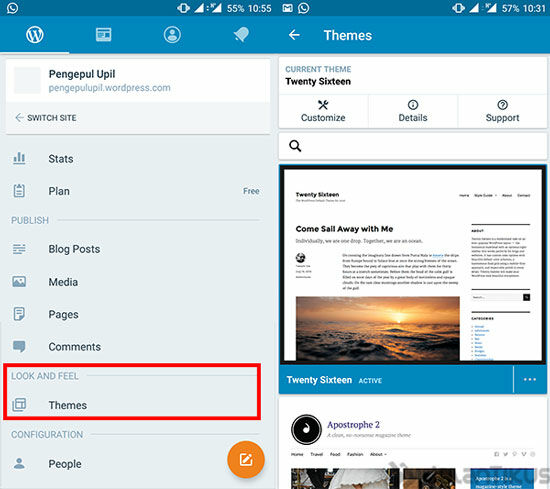Screen dimensions: 550x489
Task: Open the Twenty Sixteen theme preview
Action: [413, 265]
